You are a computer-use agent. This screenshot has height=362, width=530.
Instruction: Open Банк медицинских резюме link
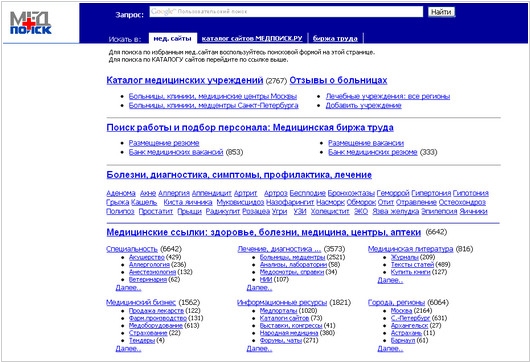click(x=372, y=152)
